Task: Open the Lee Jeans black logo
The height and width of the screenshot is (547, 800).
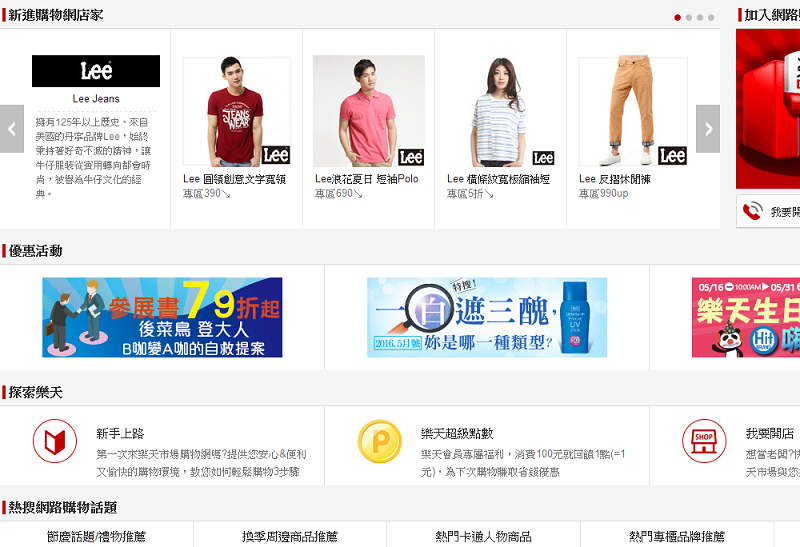Action: coord(96,71)
